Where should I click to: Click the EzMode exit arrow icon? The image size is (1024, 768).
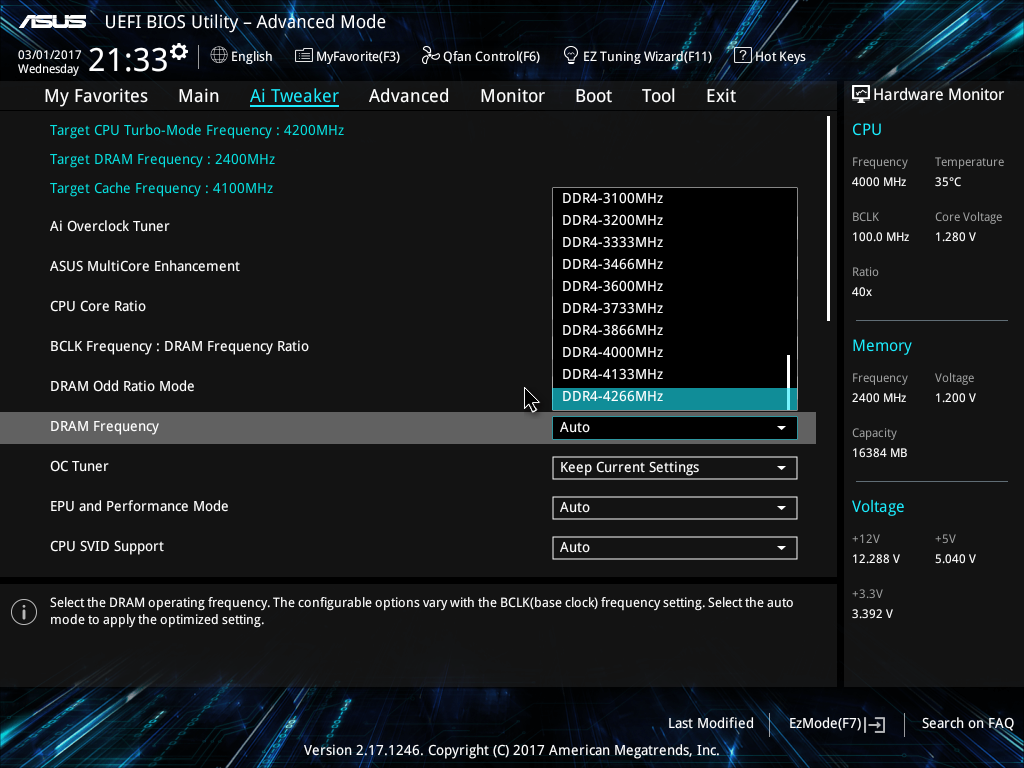pyautogui.click(x=875, y=724)
